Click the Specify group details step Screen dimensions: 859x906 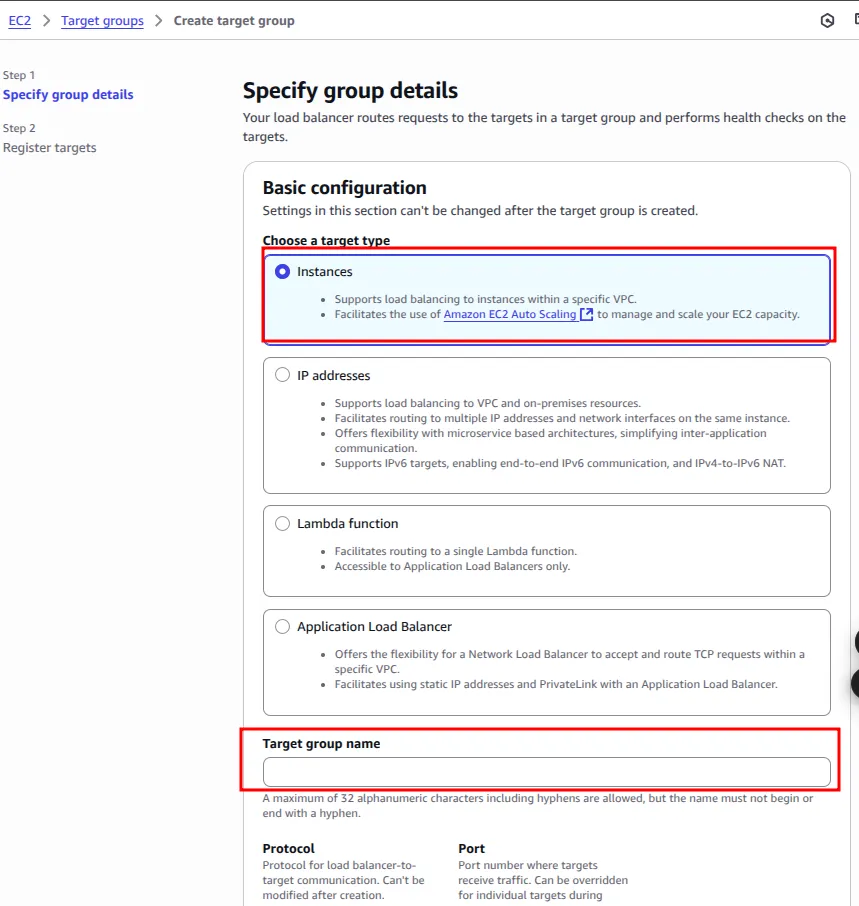68,95
